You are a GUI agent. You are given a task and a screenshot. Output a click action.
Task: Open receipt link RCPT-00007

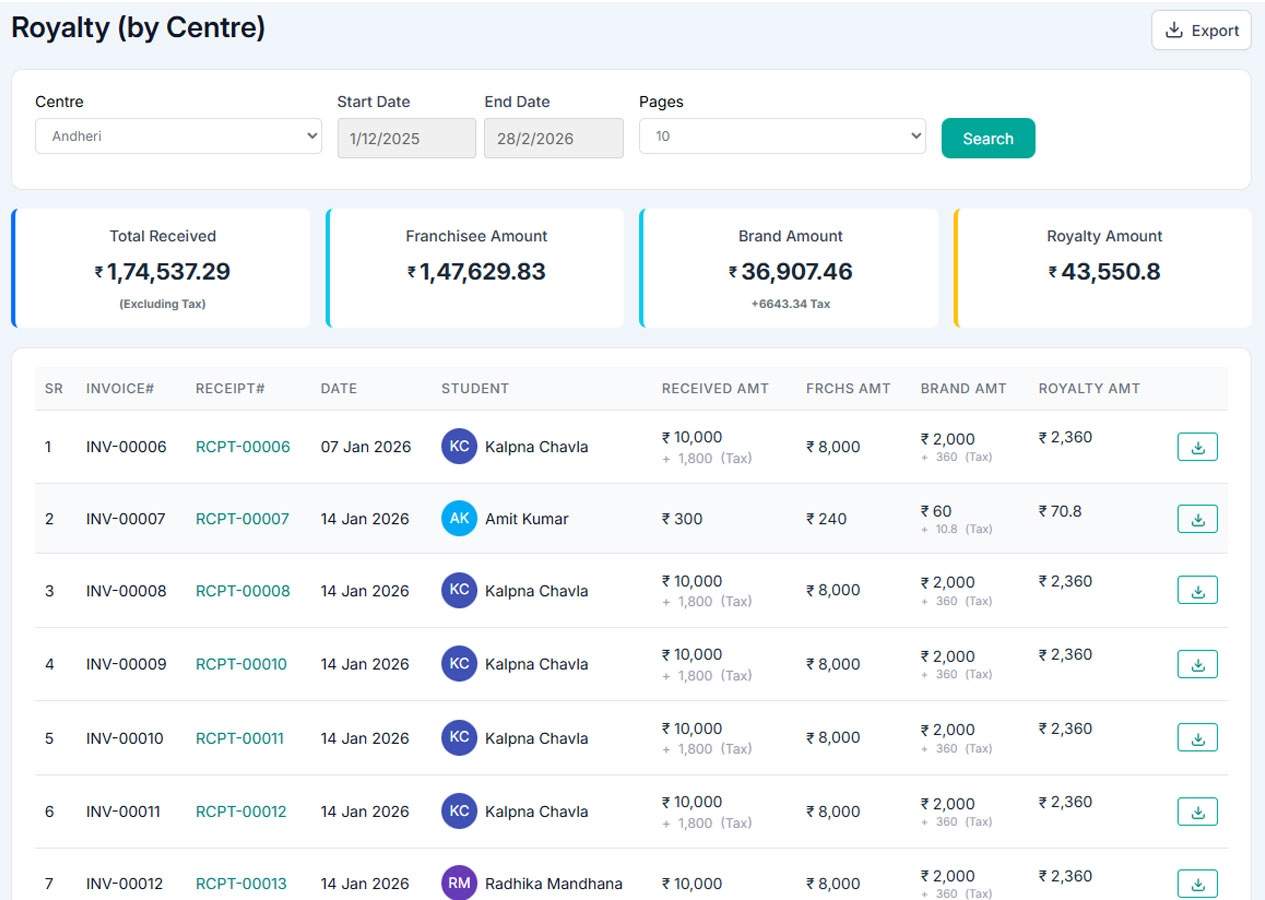(242, 519)
